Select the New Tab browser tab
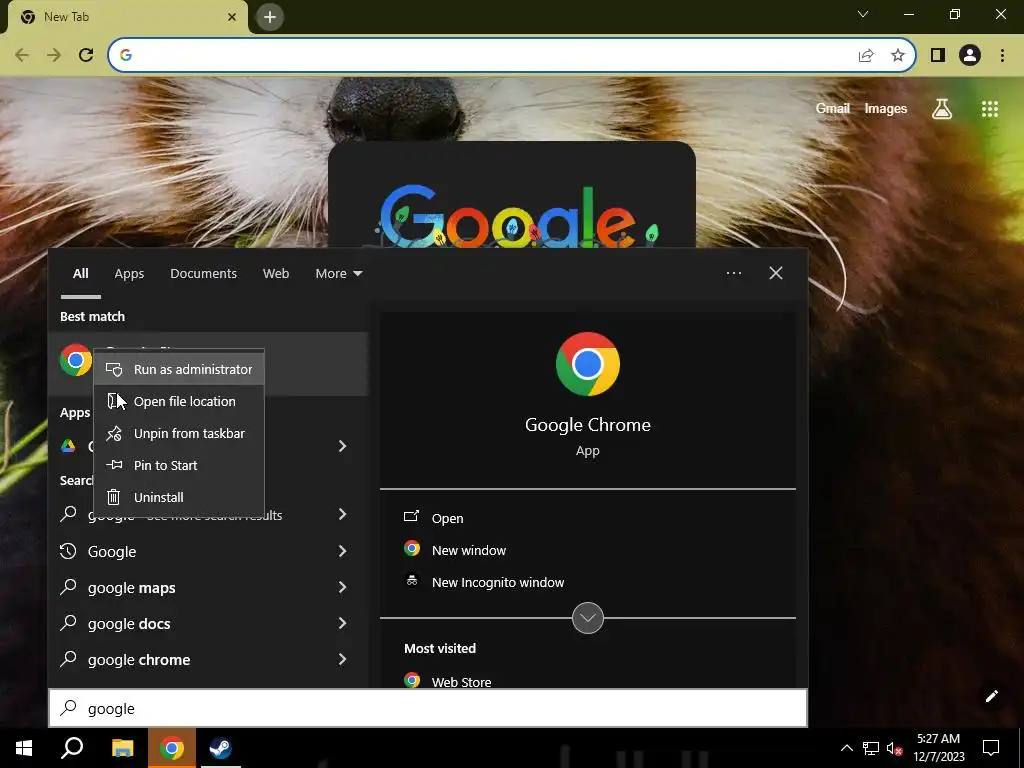The image size is (1024, 768). coord(127,17)
